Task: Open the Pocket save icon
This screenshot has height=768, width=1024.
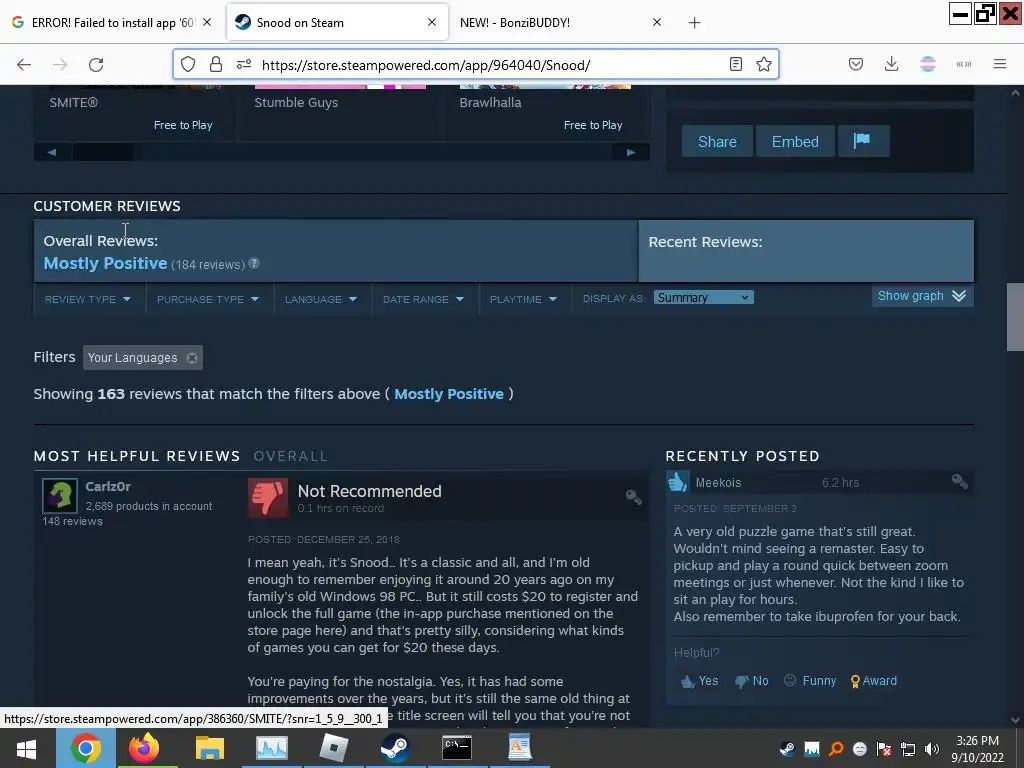Action: (856, 64)
